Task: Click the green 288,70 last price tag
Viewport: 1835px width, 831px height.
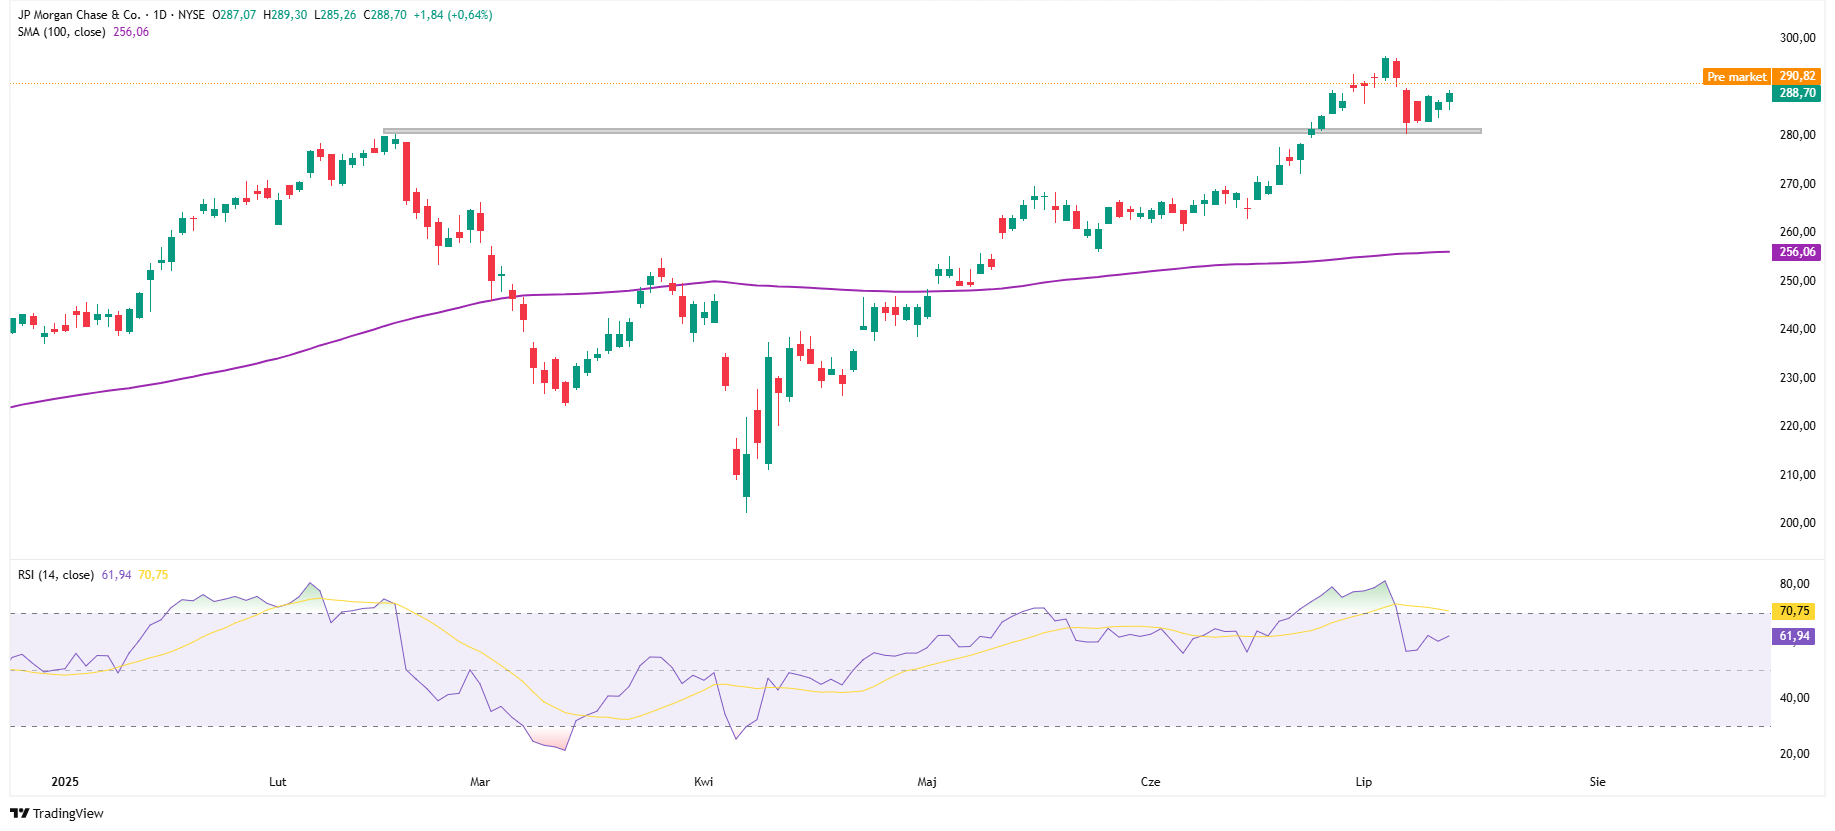Action: [1797, 93]
